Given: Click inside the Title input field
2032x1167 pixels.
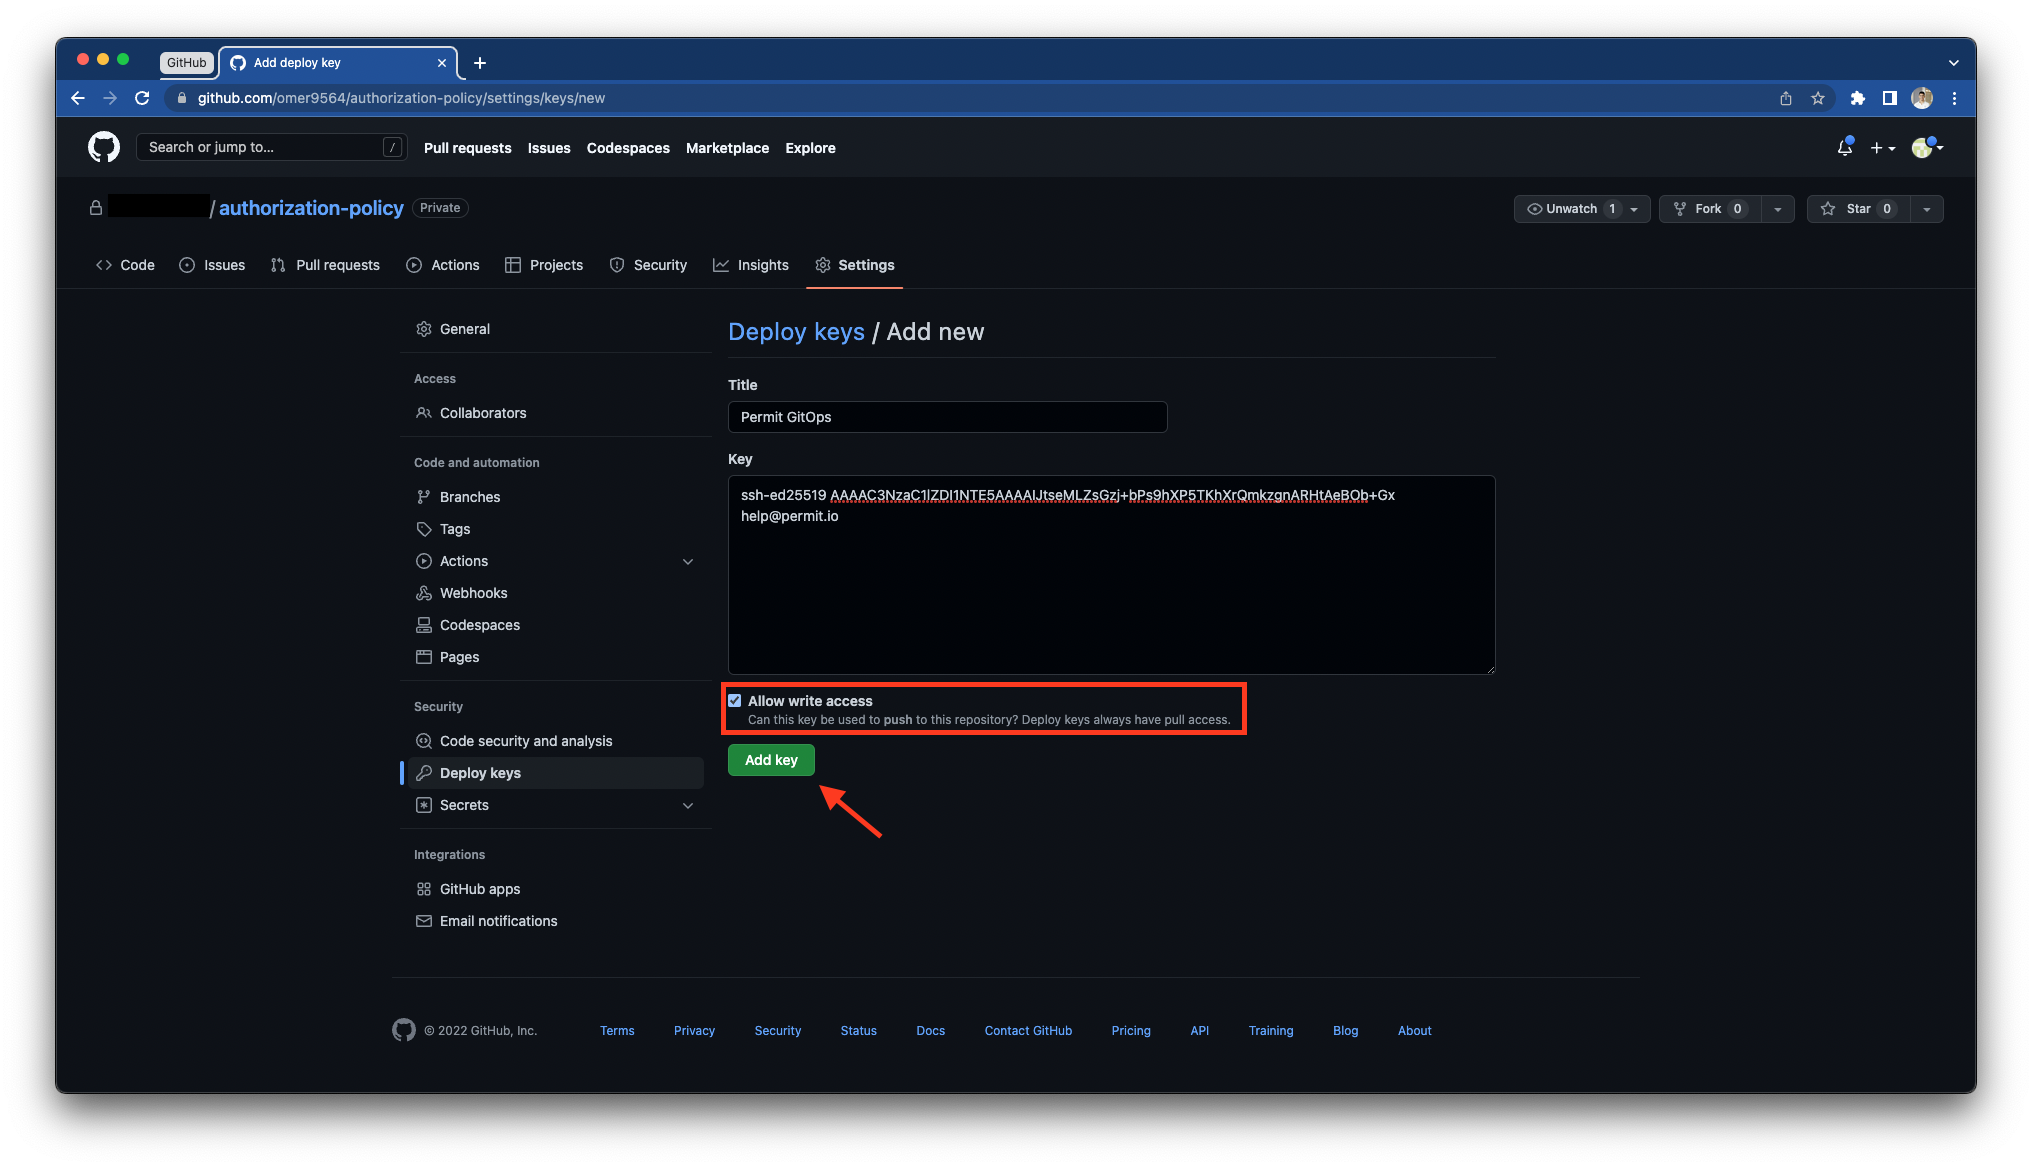Looking at the screenshot, I should (x=946, y=417).
